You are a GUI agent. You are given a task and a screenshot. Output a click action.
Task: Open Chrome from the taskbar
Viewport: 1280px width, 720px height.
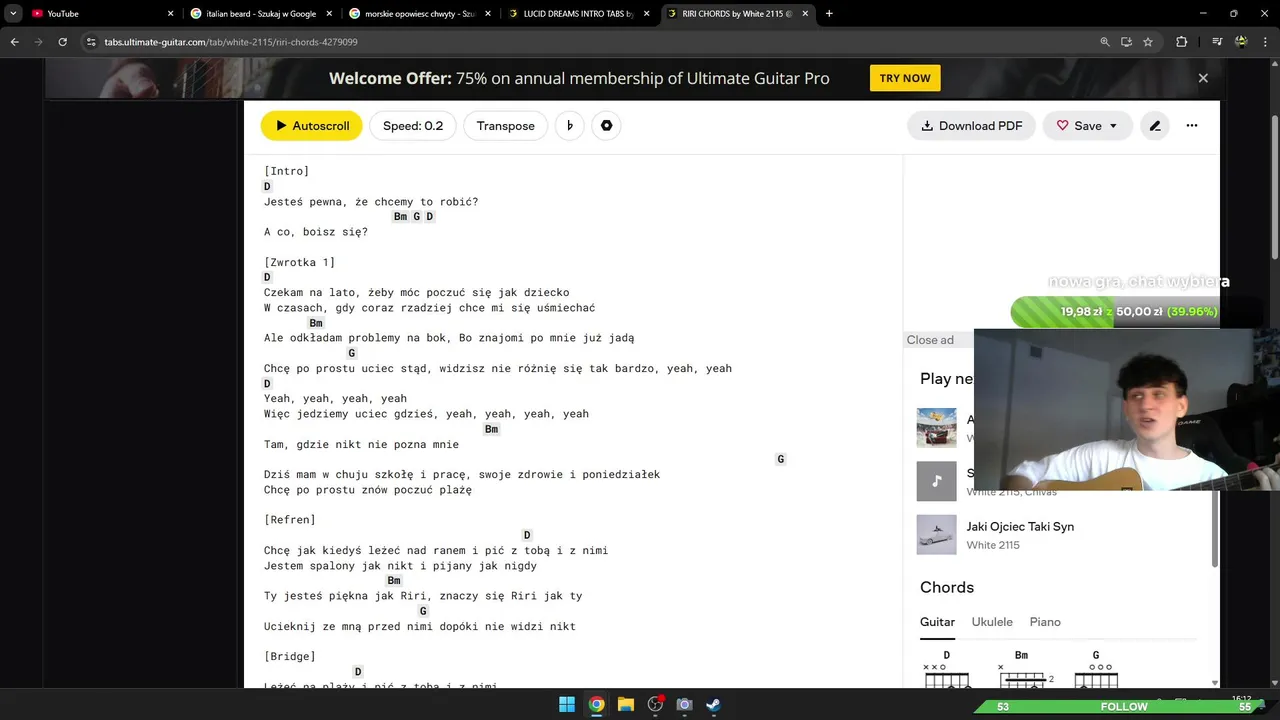(x=596, y=704)
